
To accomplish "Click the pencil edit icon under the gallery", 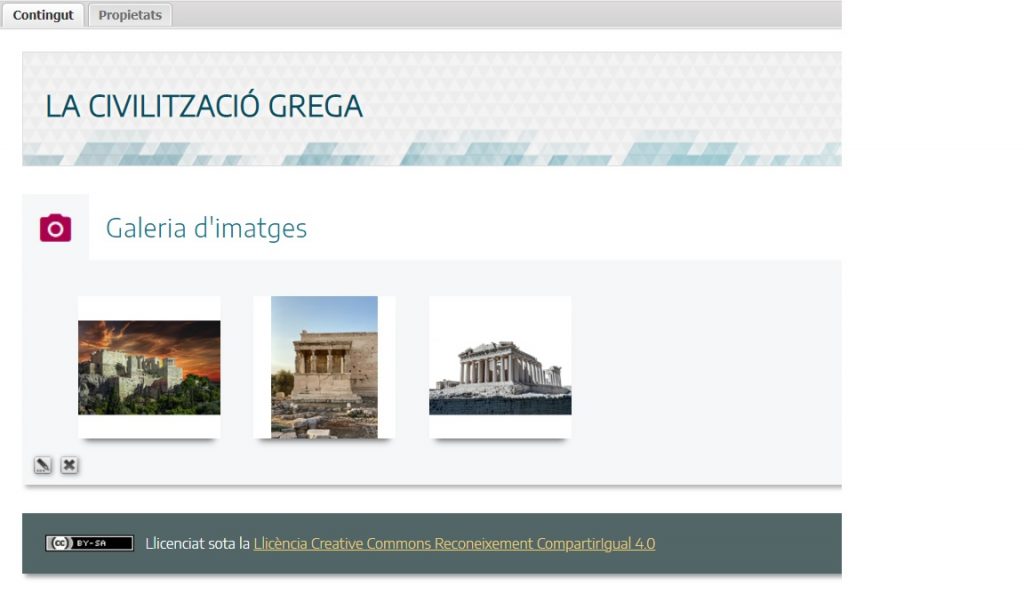I will pos(43,465).
